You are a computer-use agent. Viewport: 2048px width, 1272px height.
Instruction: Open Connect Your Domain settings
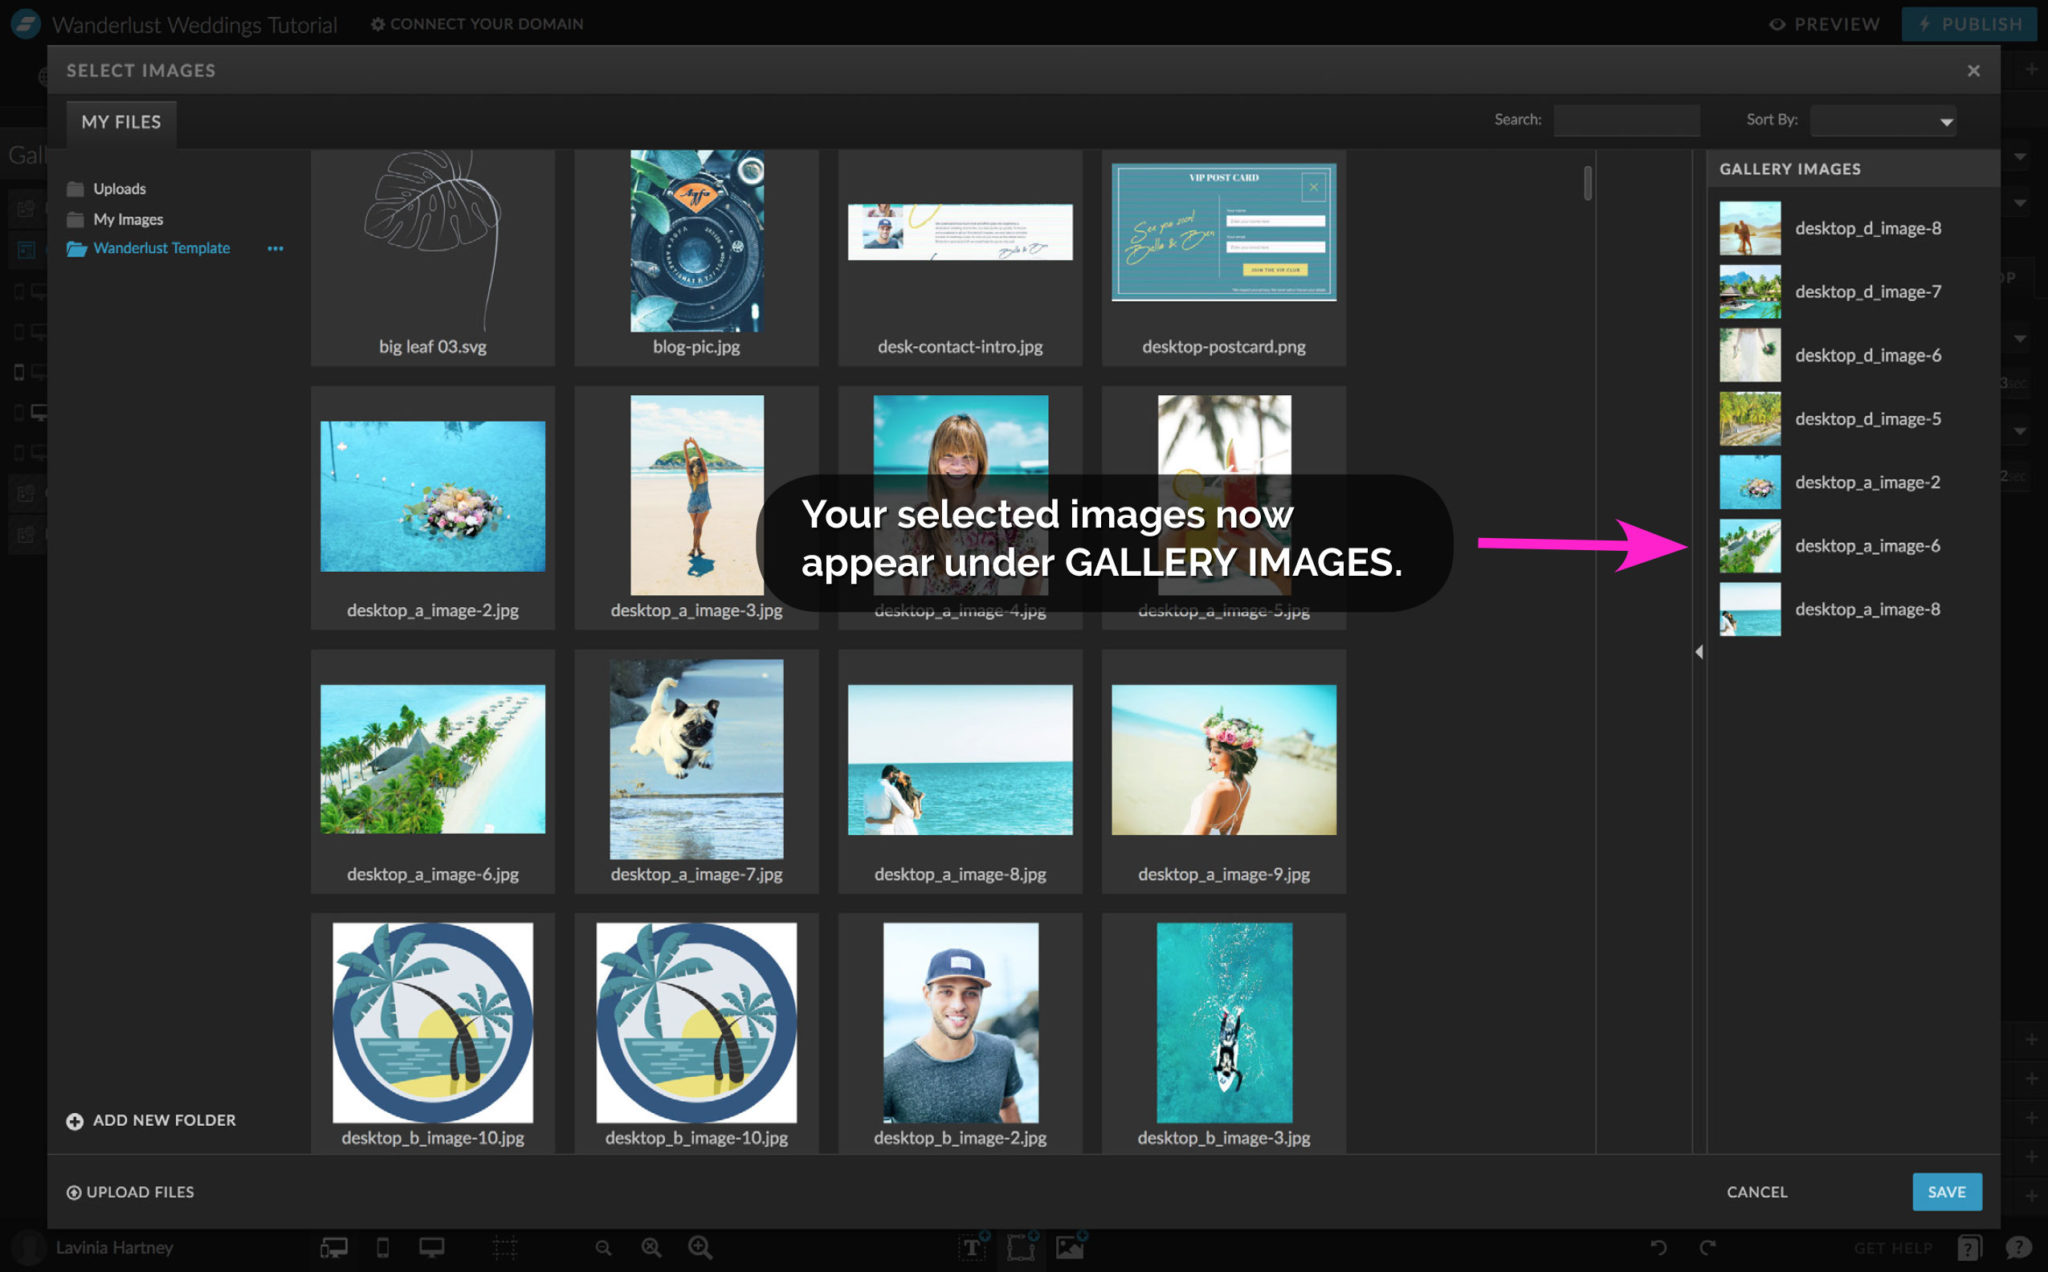pyautogui.click(x=477, y=23)
